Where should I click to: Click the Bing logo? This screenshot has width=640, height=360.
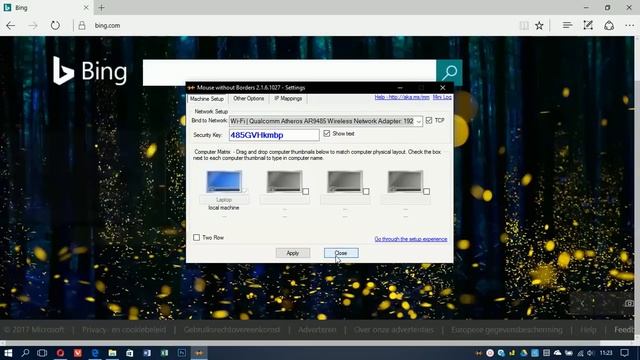tap(90, 71)
